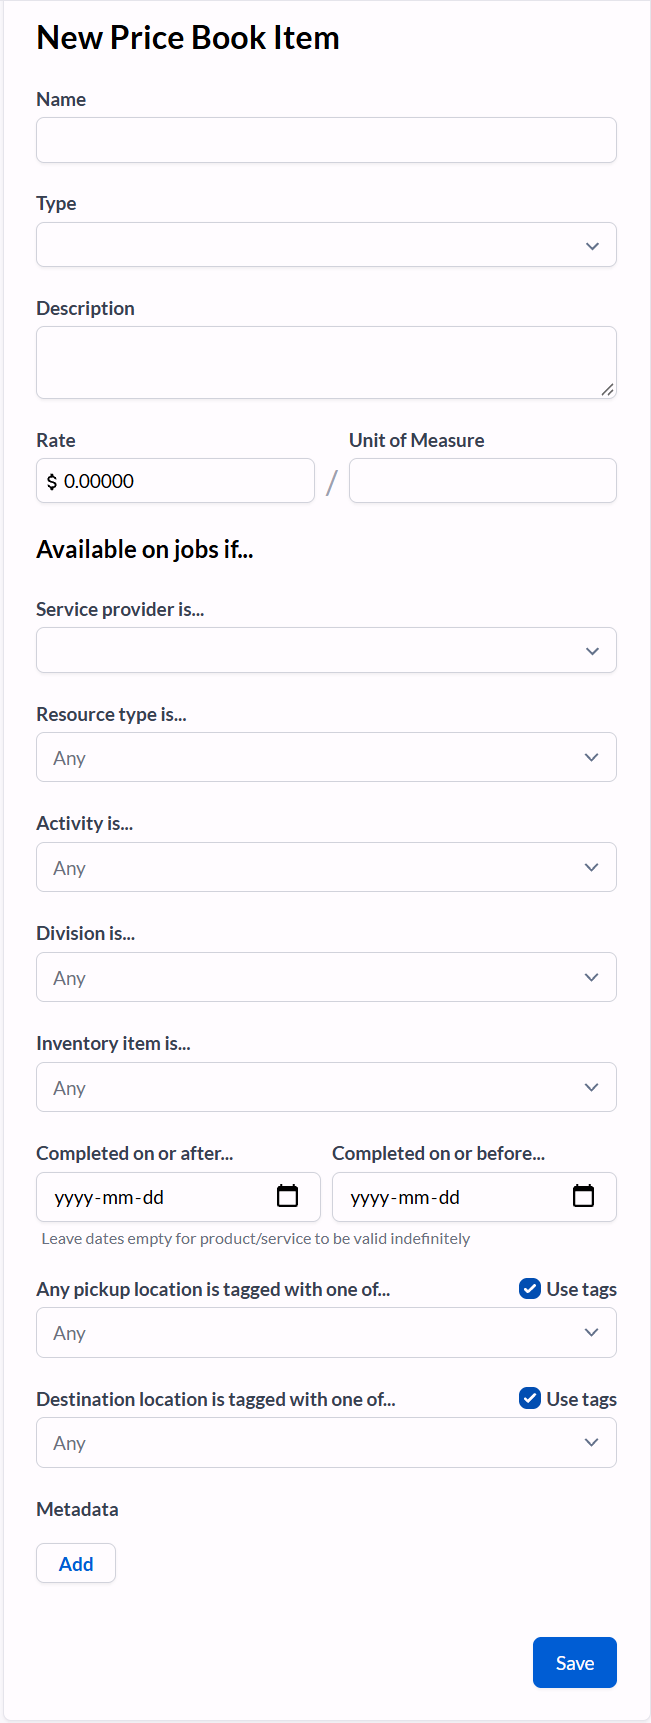Click the Unit of Measure field
The image size is (651, 1723).
pyautogui.click(x=483, y=481)
